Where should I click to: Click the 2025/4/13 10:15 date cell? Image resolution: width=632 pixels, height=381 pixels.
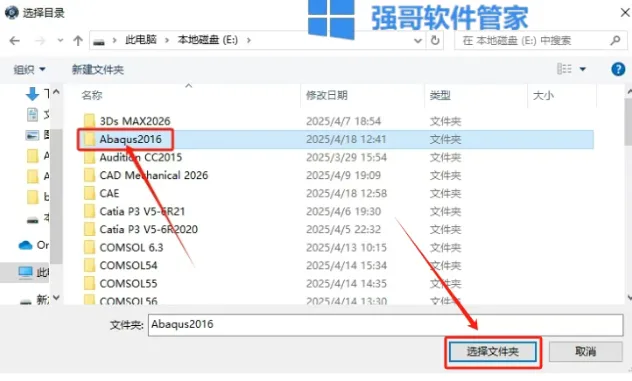[346, 248]
